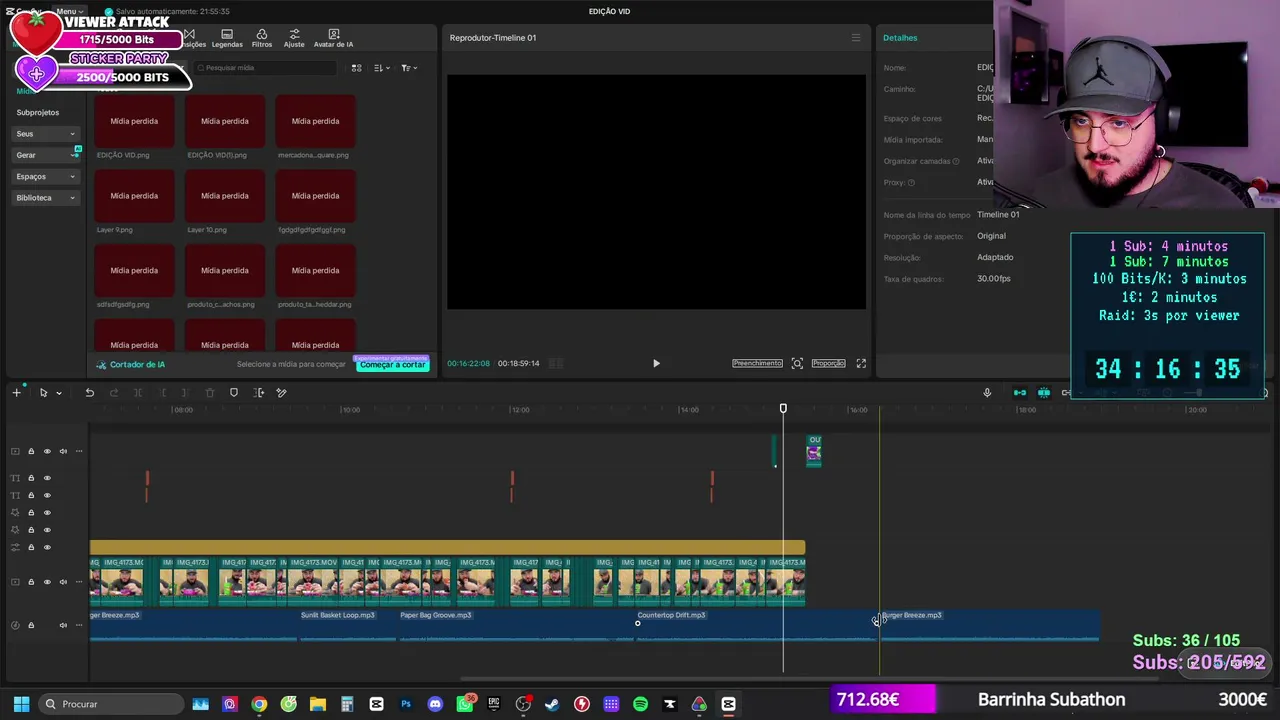Open the Proporção aspect ratio dropdown
The image size is (1280, 720).
(x=828, y=363)
